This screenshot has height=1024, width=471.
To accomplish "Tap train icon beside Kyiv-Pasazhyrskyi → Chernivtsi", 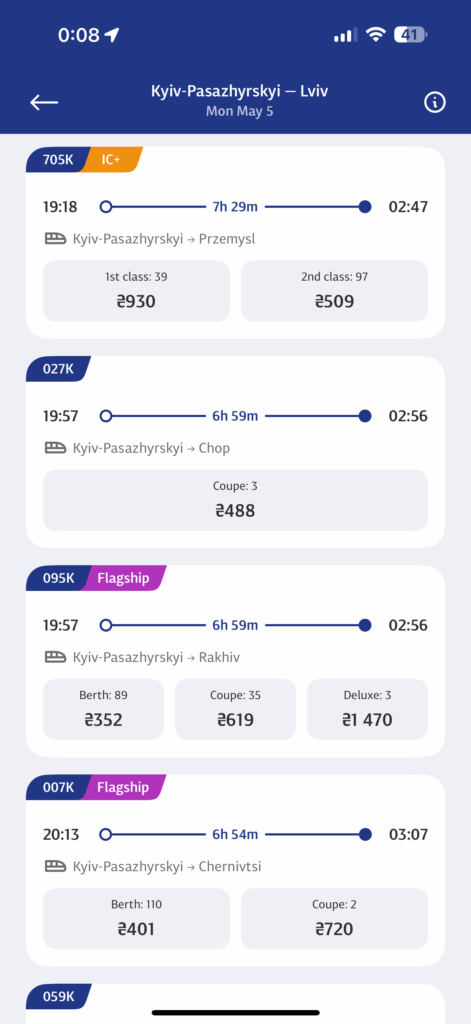I will [x=56, y=867].
